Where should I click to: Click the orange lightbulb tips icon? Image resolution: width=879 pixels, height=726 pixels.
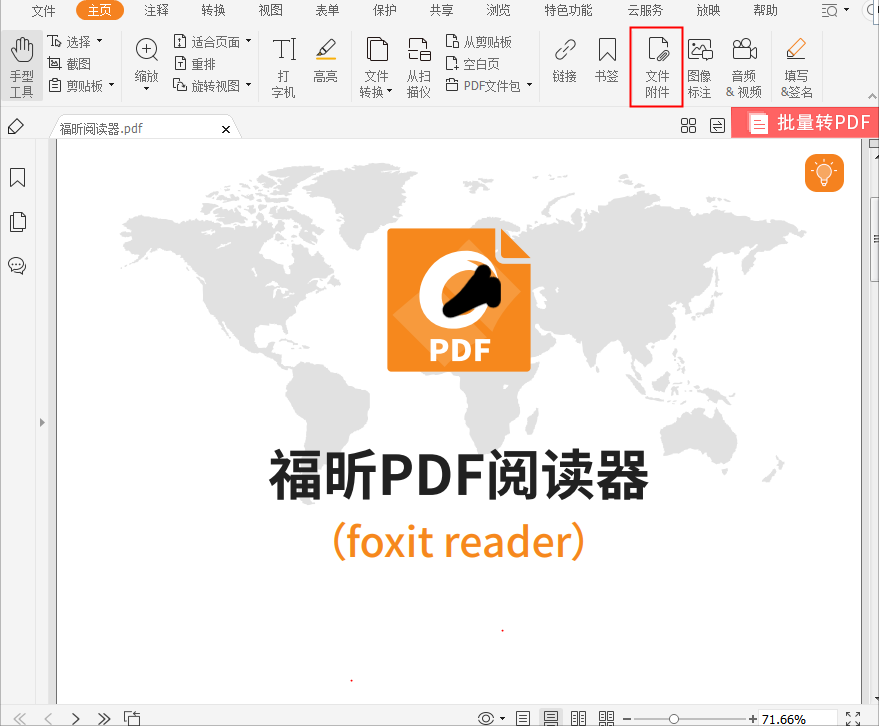coord(824,173)
